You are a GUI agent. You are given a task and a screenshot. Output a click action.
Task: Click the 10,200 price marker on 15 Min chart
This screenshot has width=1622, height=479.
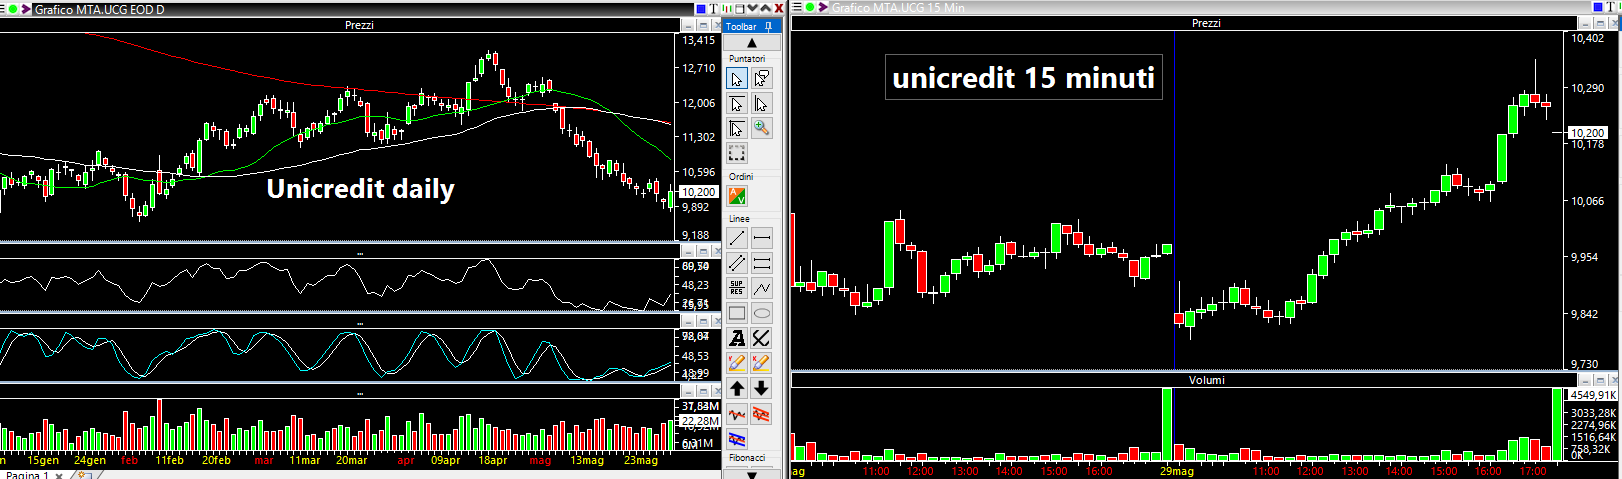pyautogui.click(x=1587, y=132)
